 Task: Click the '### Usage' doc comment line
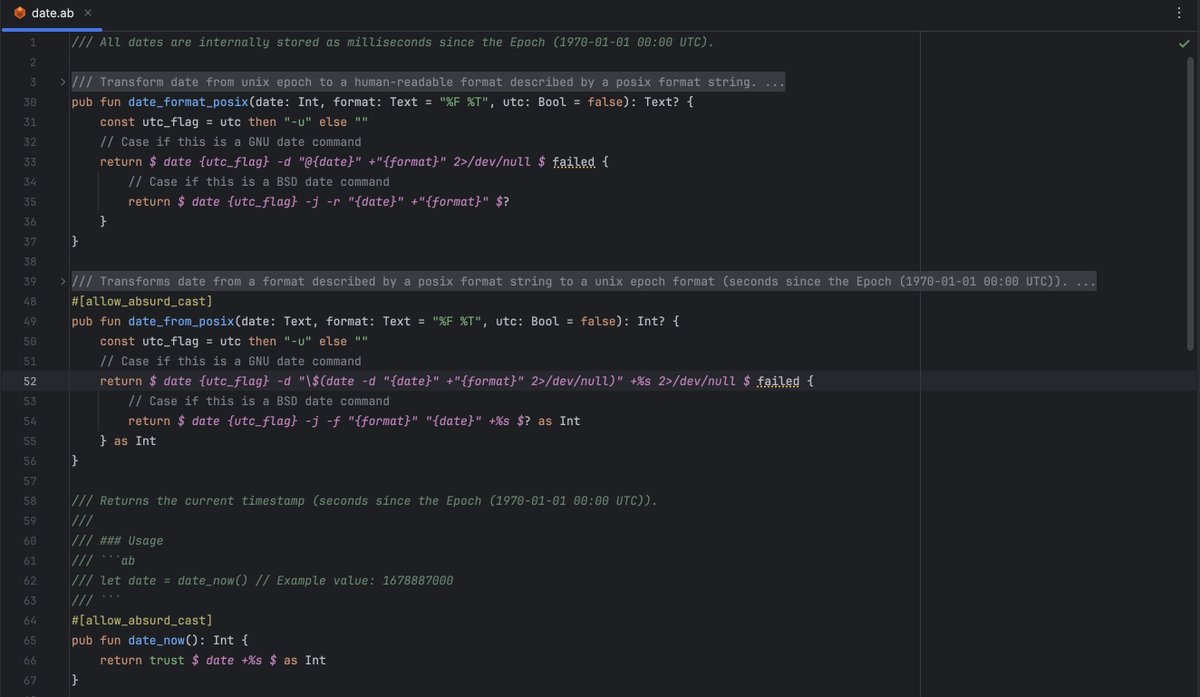coord(117,541)
